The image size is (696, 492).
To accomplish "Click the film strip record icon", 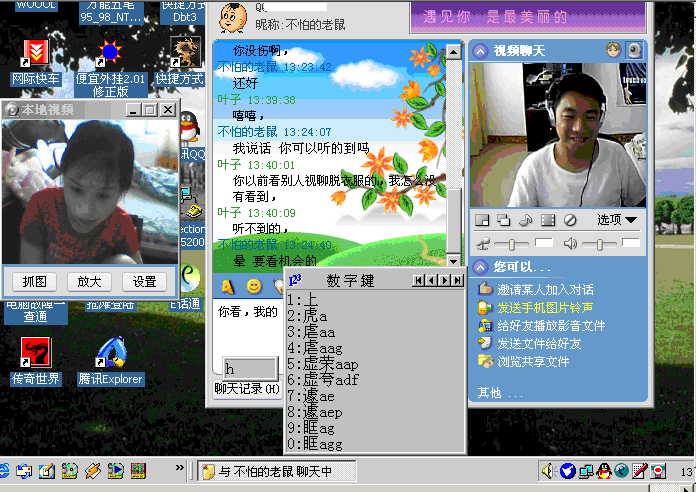I will 548,220.
